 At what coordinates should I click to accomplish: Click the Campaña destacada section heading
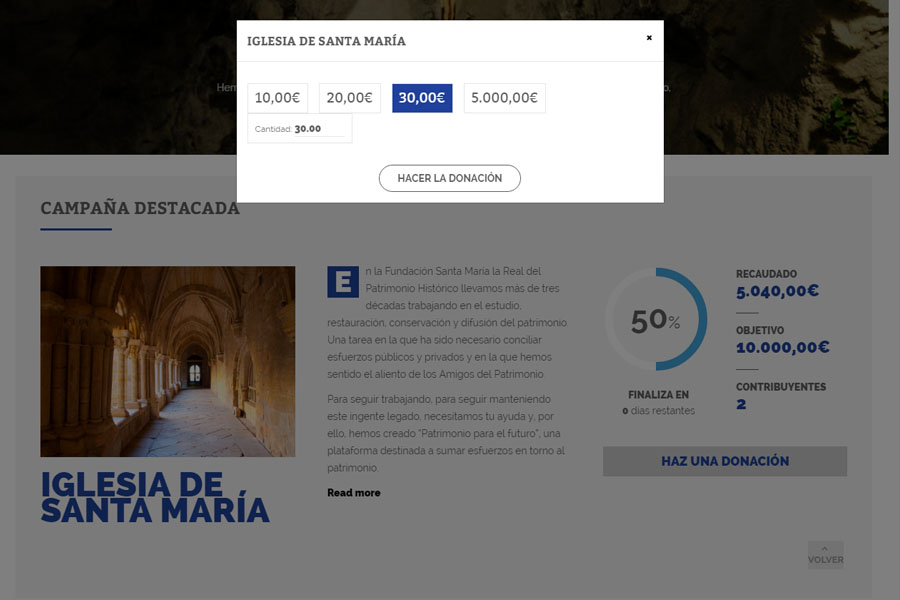click(140, 208)
